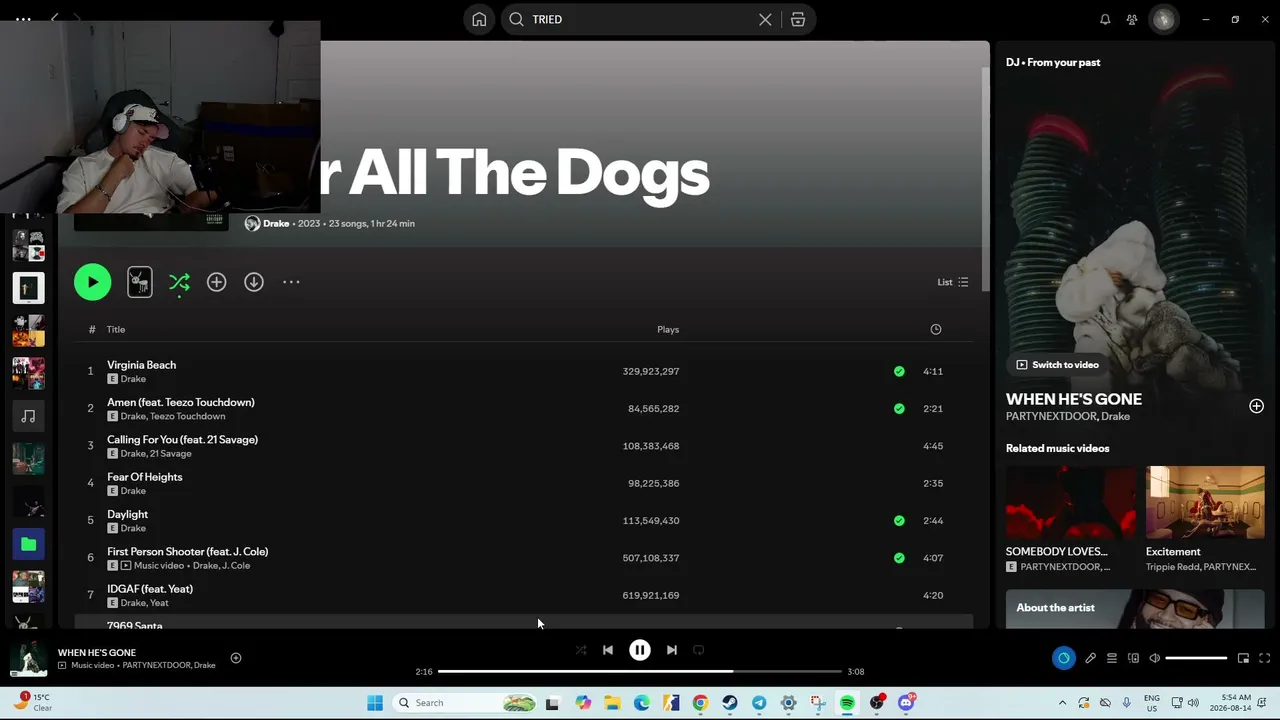The image size is (1280, 720).
Task: Open Telegram from the taskbar
Action: tap(759, 703)
